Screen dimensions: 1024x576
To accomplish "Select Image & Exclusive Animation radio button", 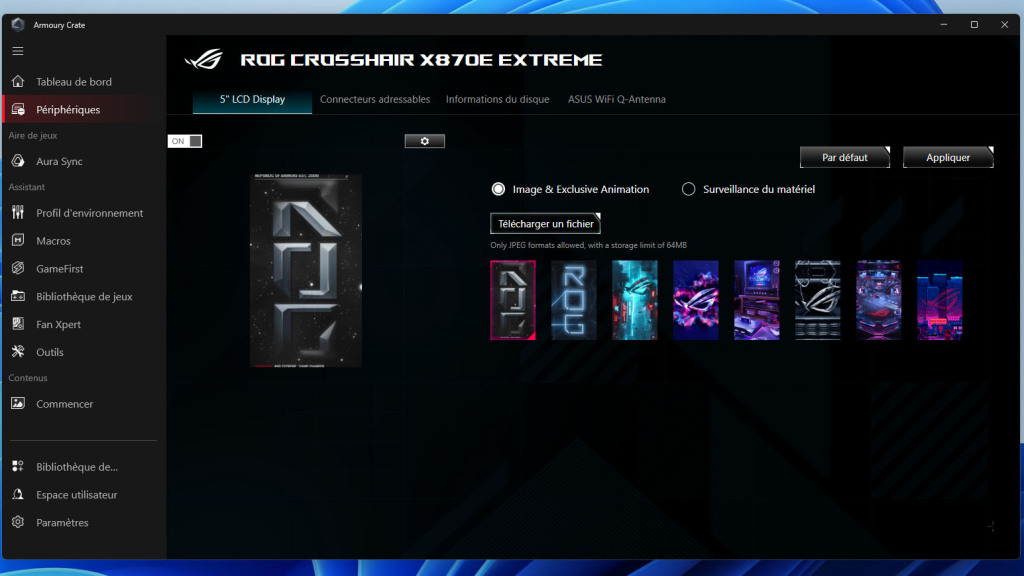I will point(498,189).
